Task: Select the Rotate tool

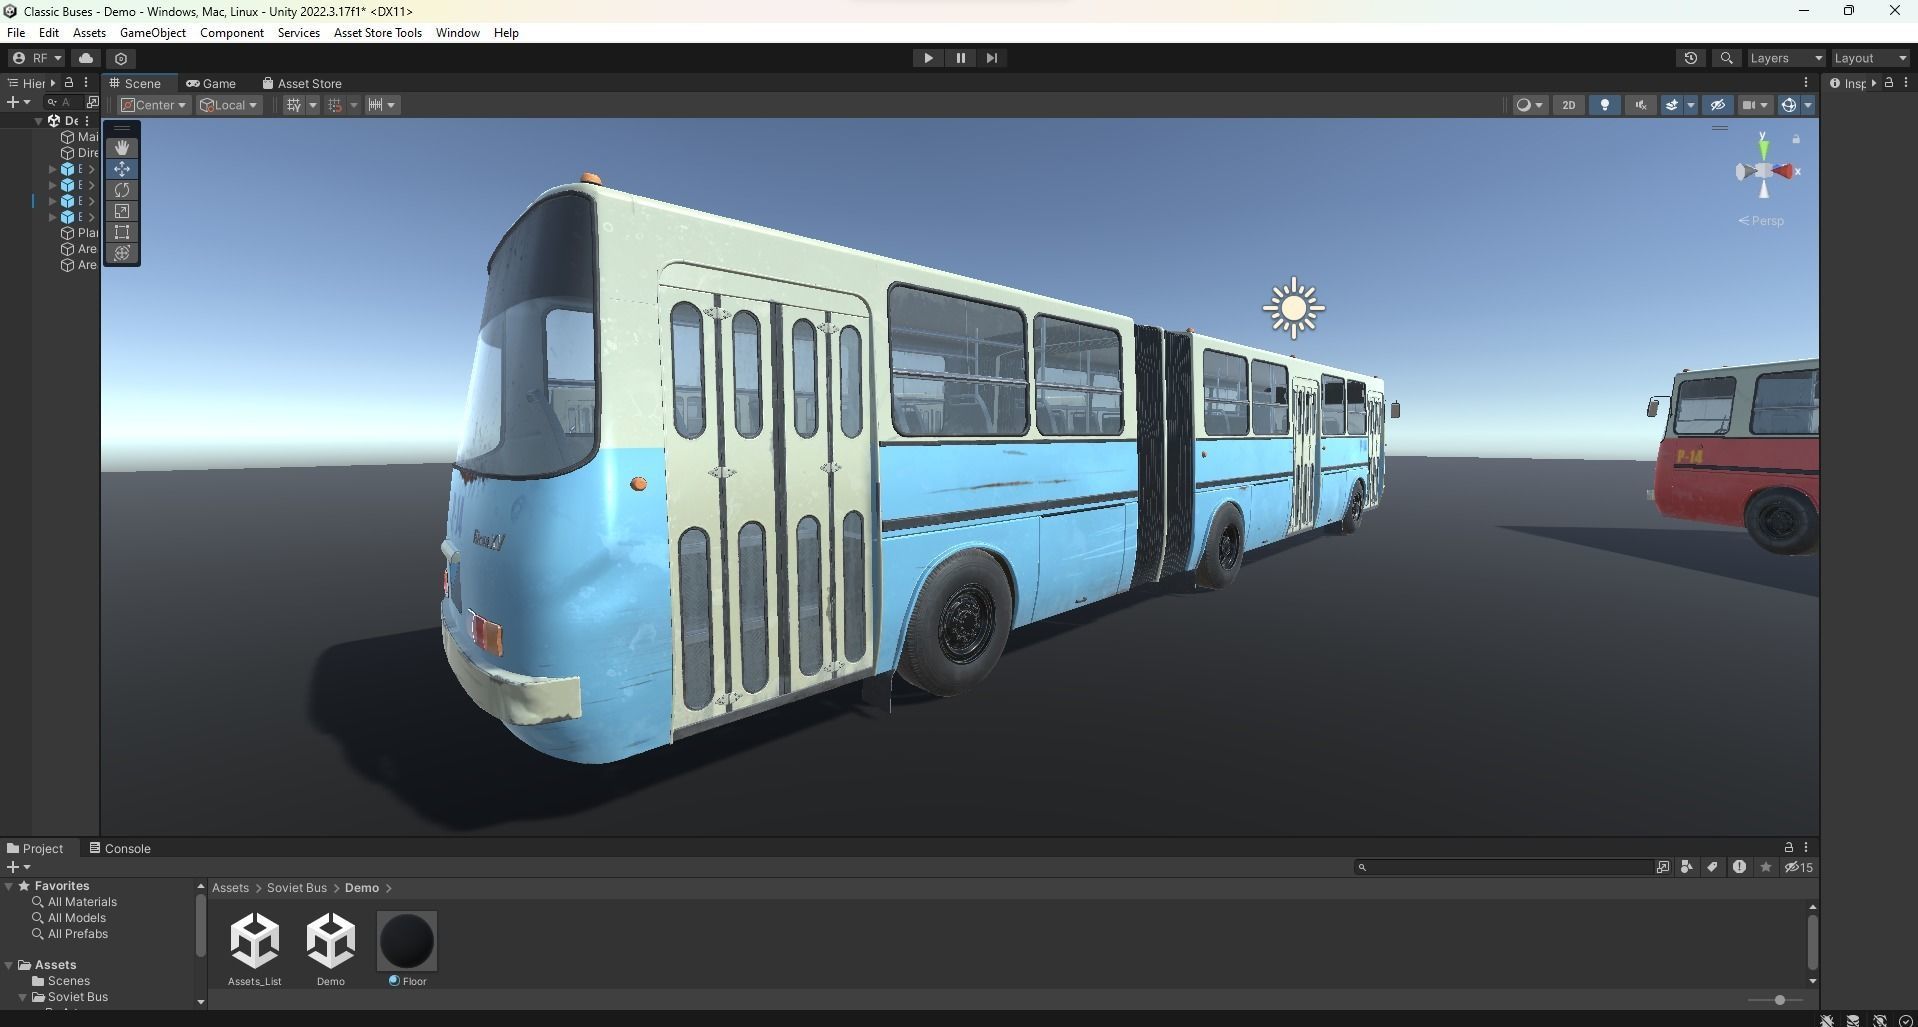Action: click(122, 190)
